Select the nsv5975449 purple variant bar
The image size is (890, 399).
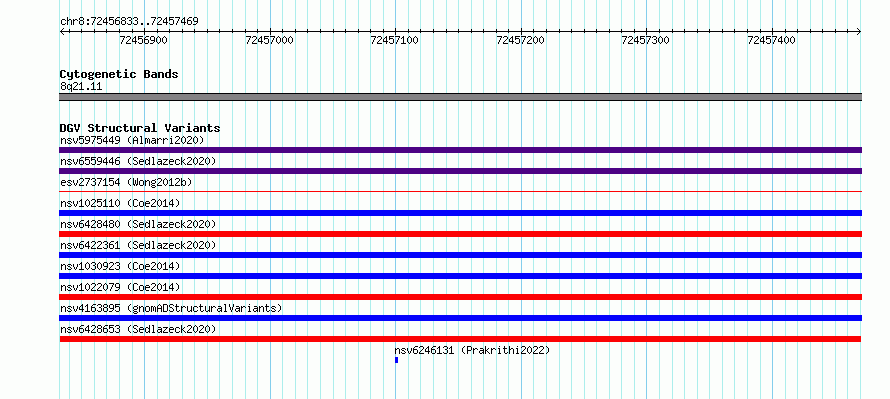click(460, 150)
